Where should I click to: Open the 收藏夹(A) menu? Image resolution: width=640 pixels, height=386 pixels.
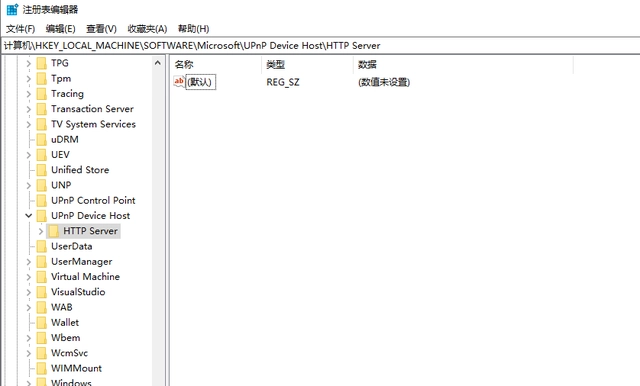147,29
